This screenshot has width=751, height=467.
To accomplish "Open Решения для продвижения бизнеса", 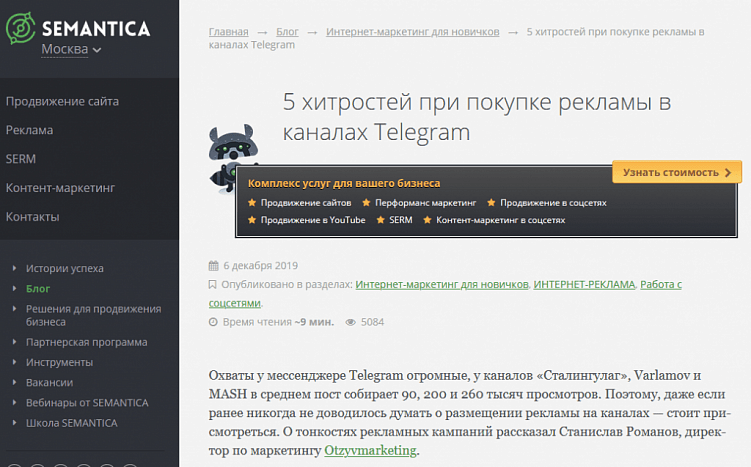I will coord(93,315).
